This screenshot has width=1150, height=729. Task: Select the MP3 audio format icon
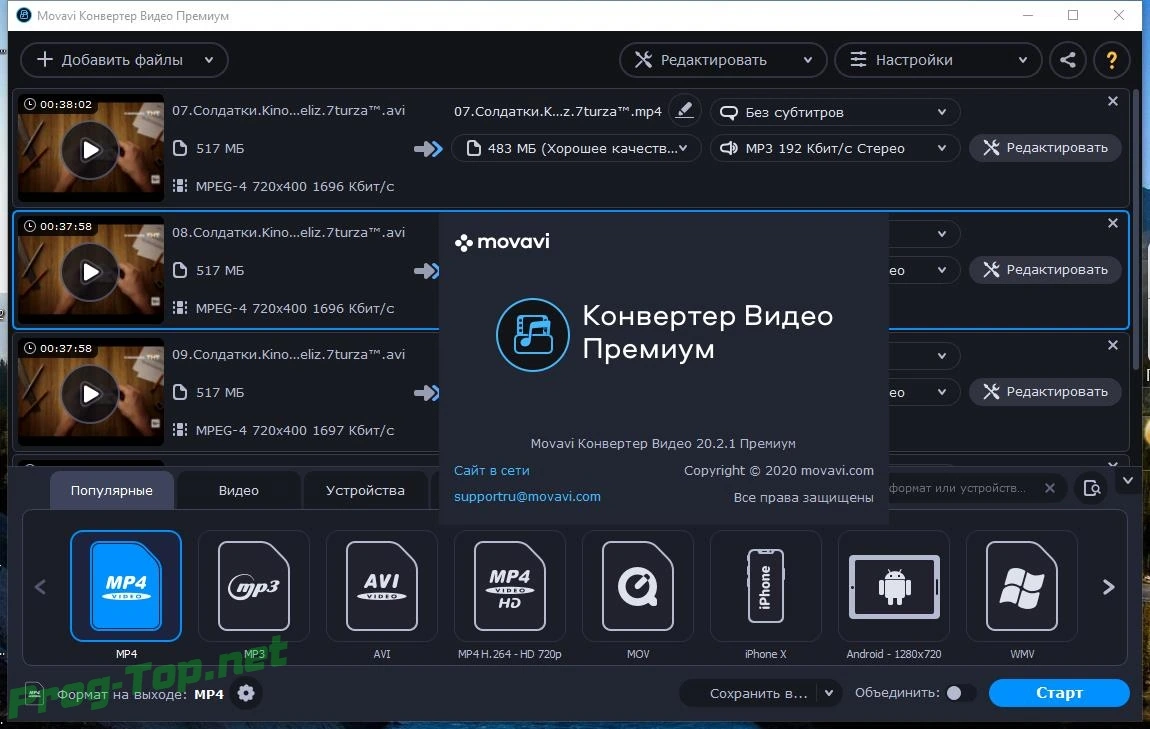click(x=254, y=586)
